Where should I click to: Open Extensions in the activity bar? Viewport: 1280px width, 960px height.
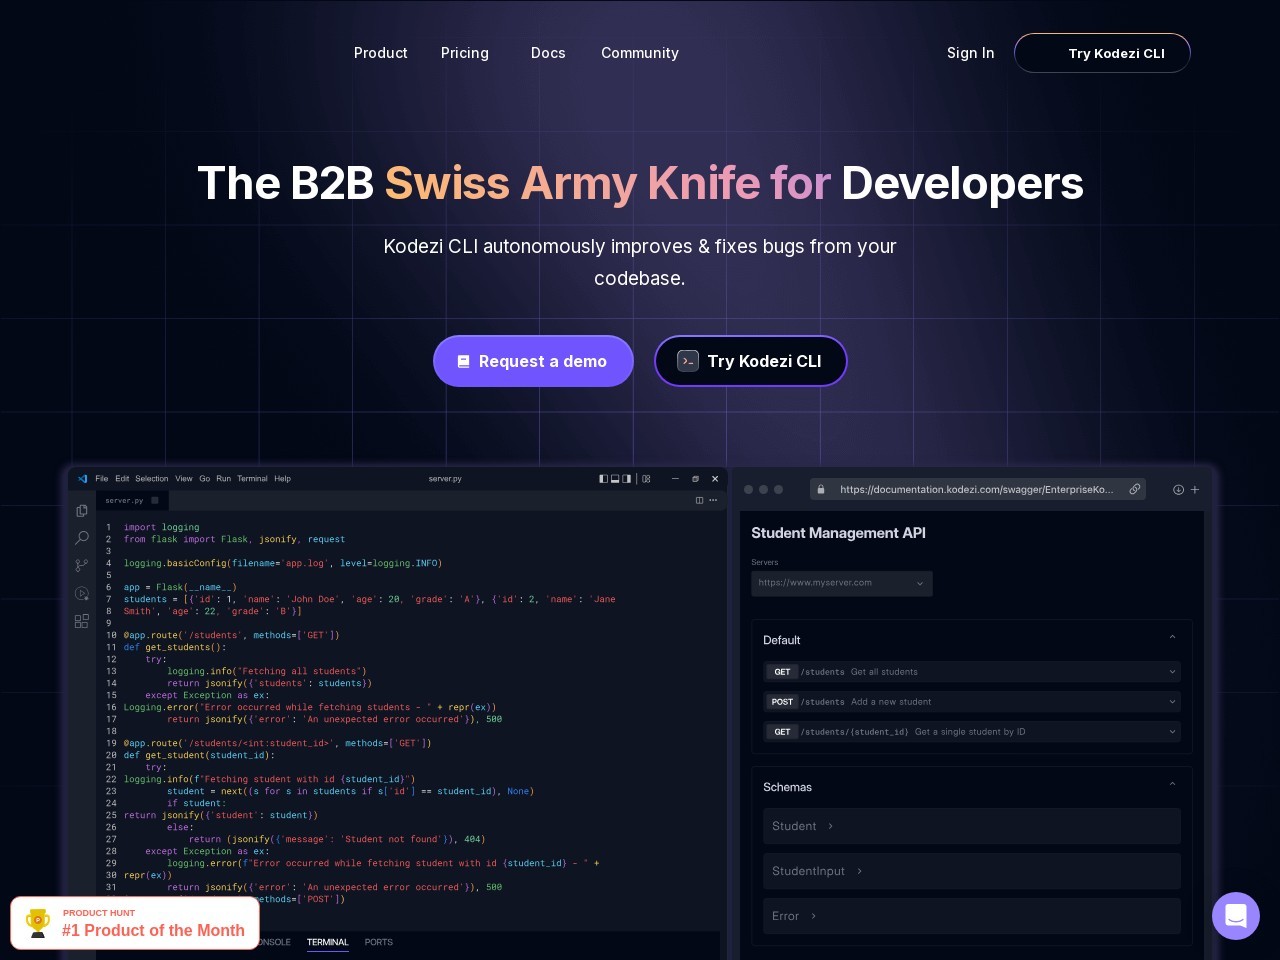[x=82, y=621]
